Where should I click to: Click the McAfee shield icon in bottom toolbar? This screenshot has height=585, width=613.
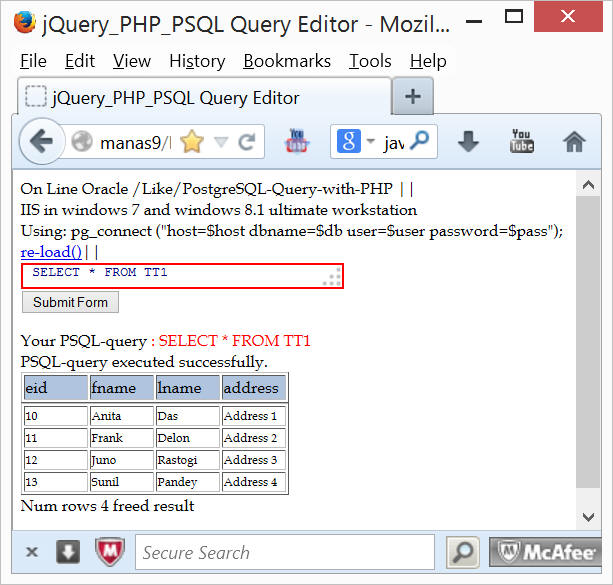click(x=109, y=552)
